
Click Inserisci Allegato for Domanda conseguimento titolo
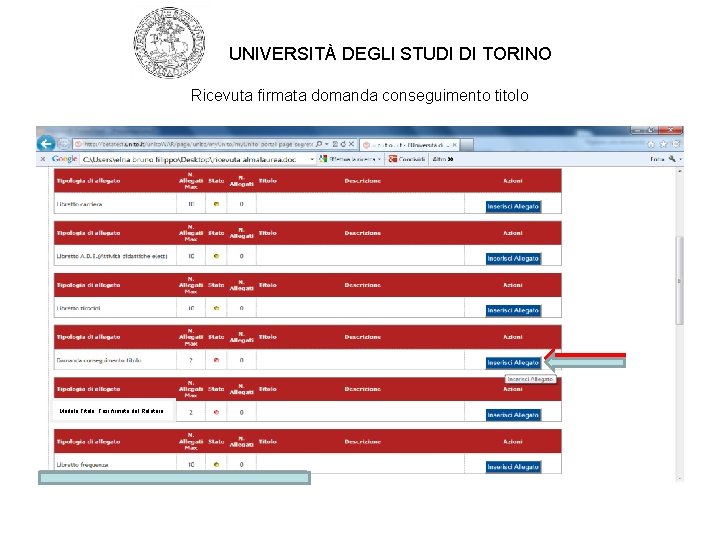[x=513, y=363]
